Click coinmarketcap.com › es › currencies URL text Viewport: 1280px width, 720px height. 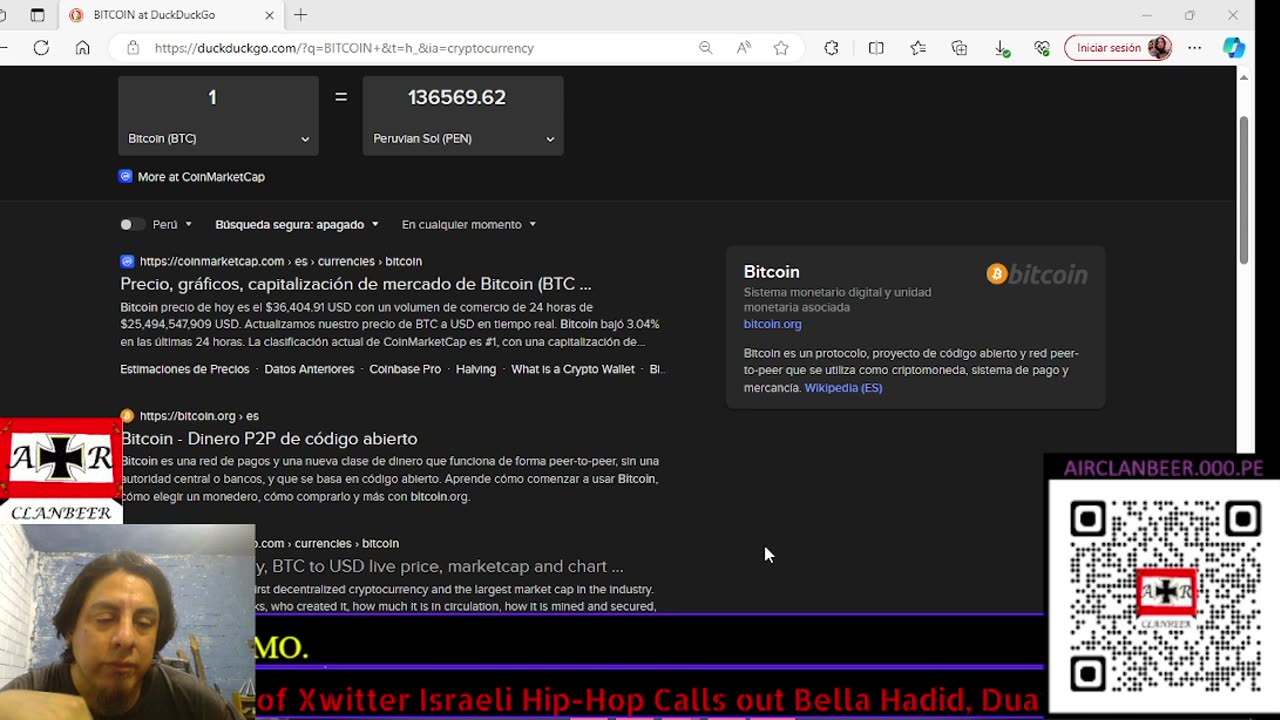[x=281, y=261]
